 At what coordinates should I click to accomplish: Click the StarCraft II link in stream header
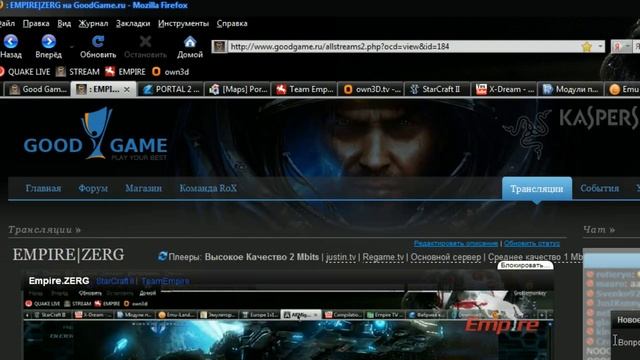tap(115, 281)
